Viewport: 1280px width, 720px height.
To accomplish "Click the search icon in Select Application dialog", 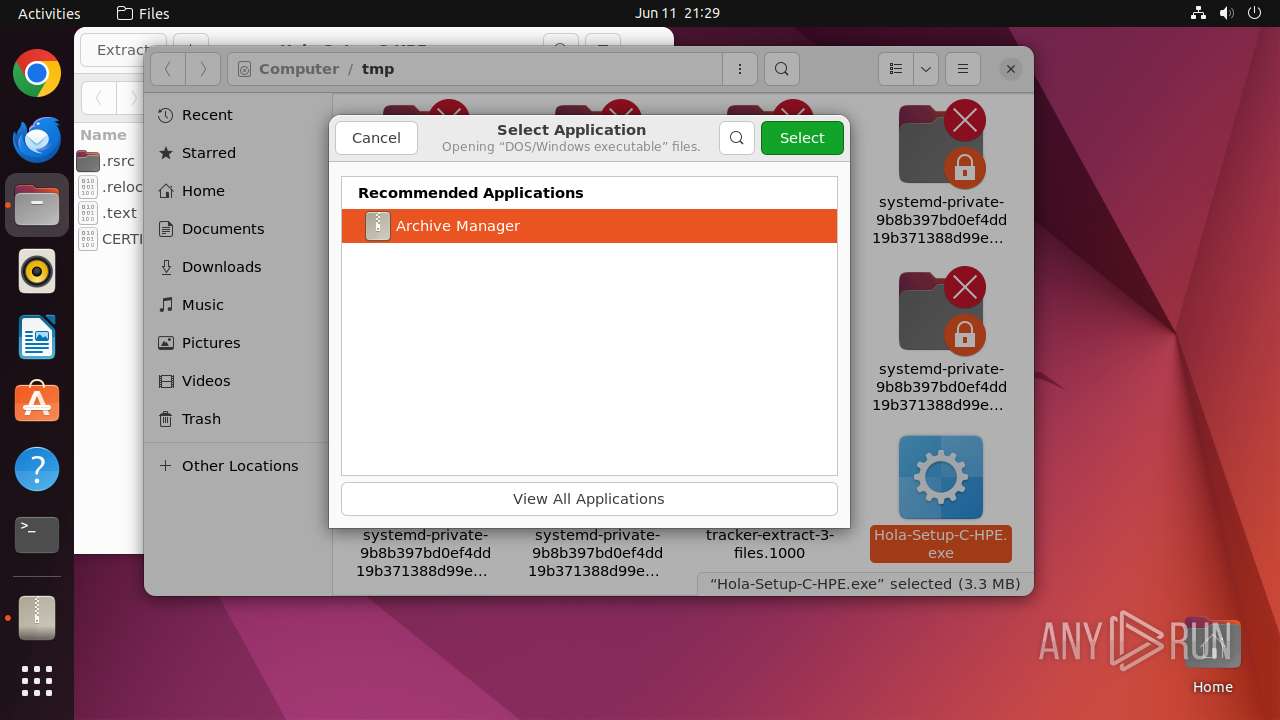I will (x=737, y=138).
